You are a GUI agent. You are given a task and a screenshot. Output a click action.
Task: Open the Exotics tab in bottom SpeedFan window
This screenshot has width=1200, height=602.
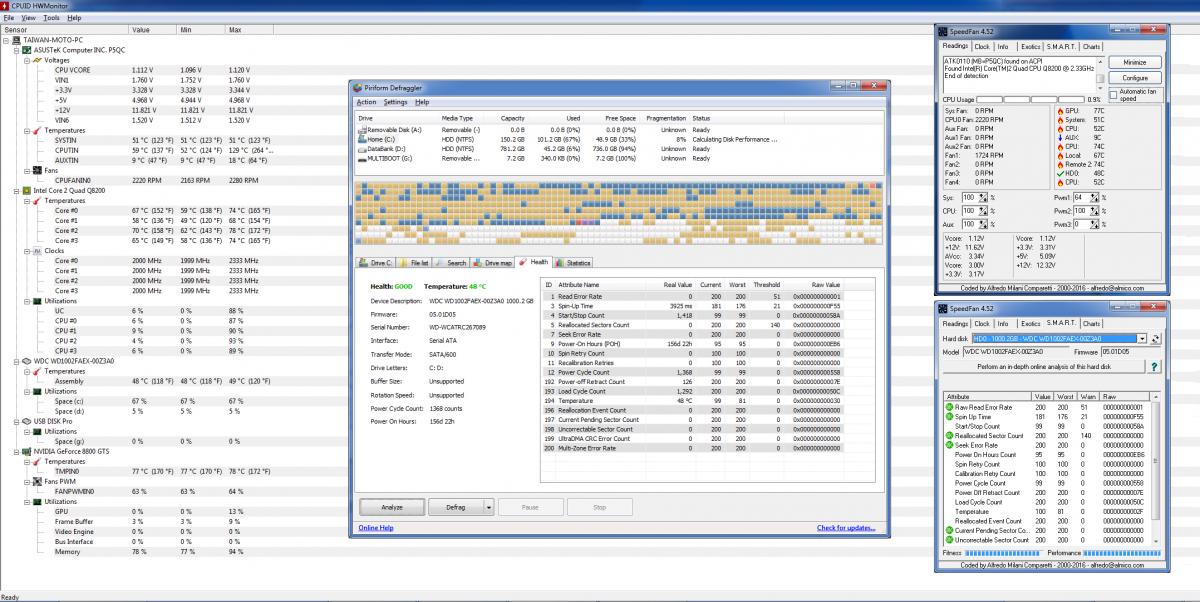point(1029,324)
